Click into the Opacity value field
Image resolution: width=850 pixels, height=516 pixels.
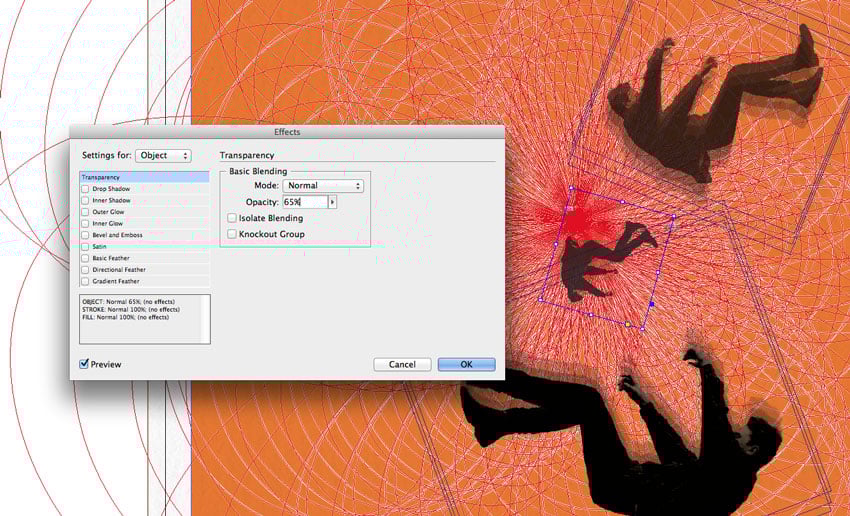(305, 202)
